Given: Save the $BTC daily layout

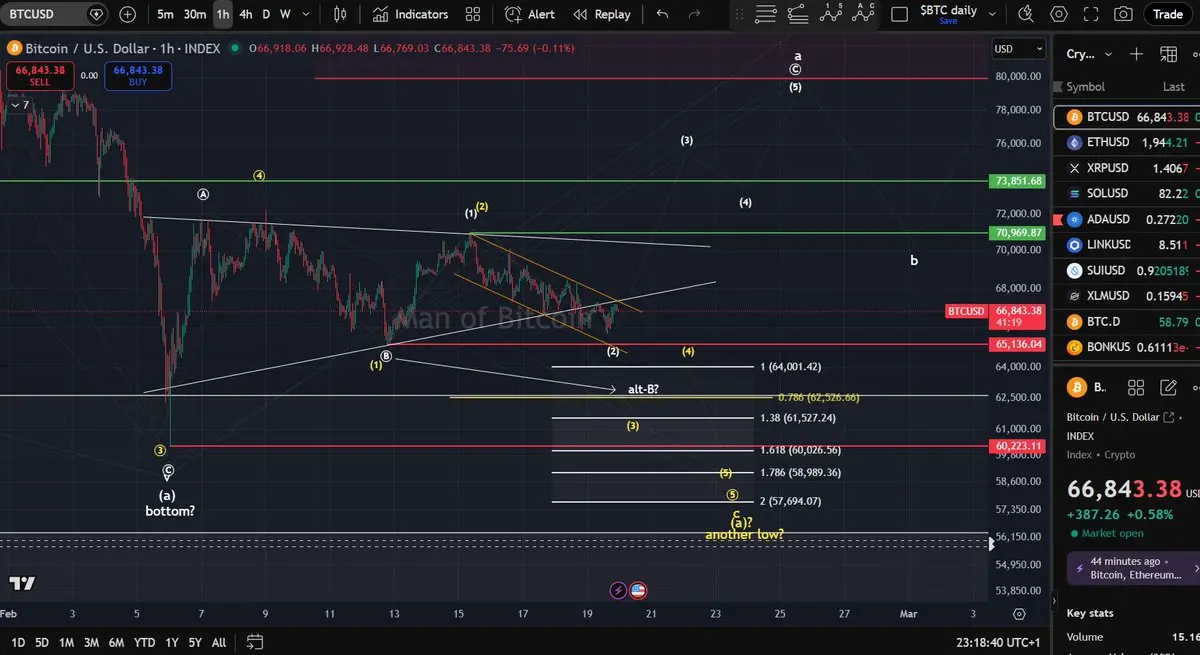Looking at the screenshot, I should click(x=948, y=21).
